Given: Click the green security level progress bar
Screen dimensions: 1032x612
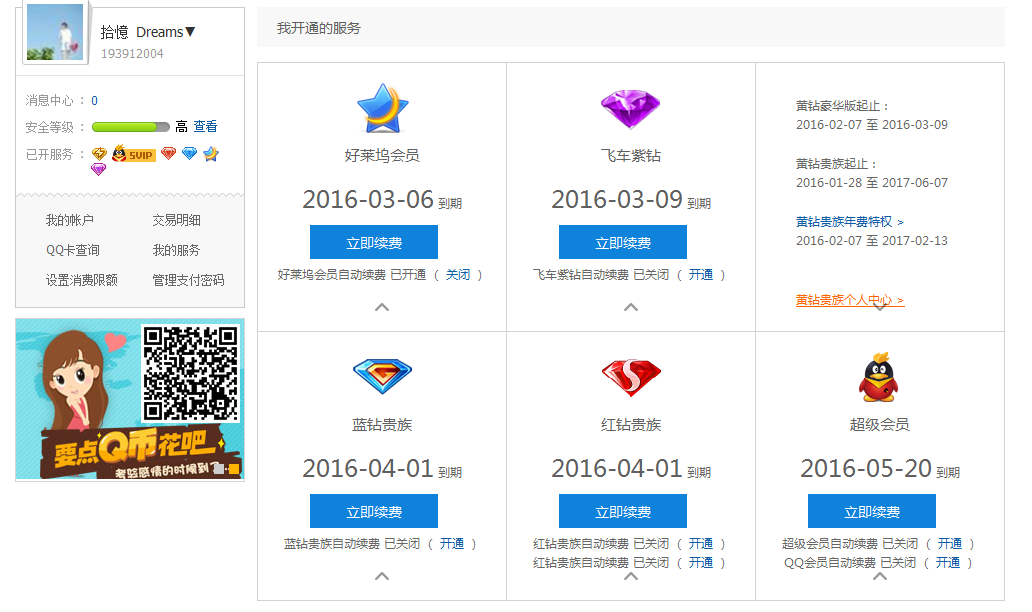Looking at the screenshot, I should pyautogui.click(x=130, y=127).
